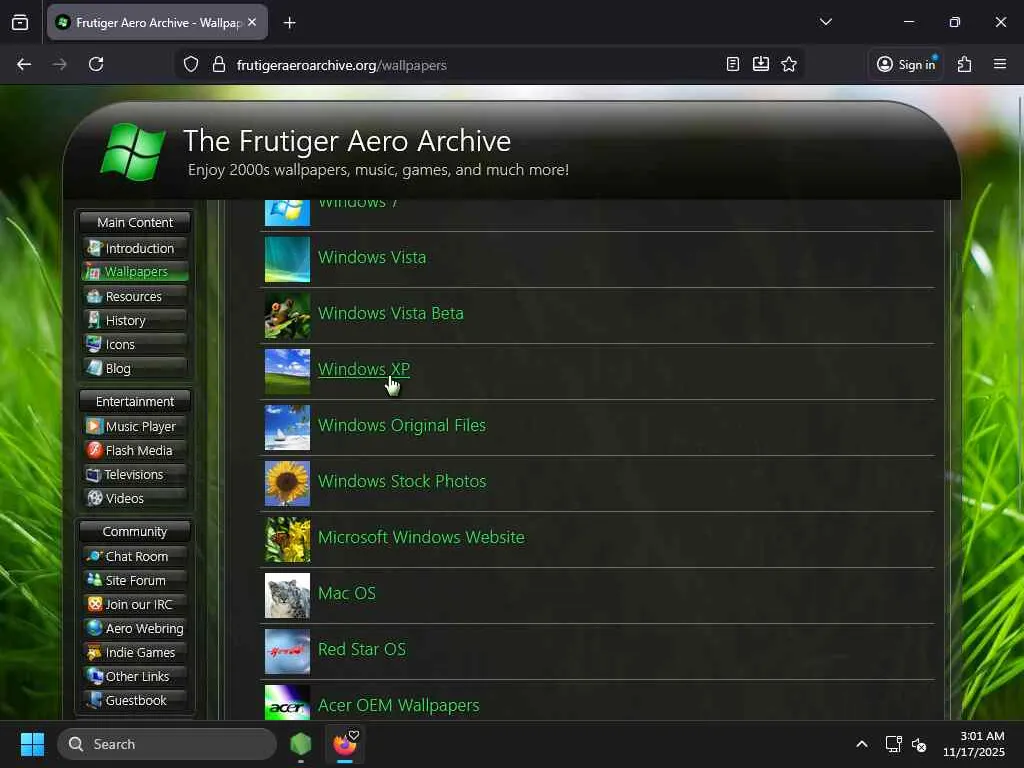
Task: Open the Firefox hamburger menu
Action: click(x=1000, y=64)
